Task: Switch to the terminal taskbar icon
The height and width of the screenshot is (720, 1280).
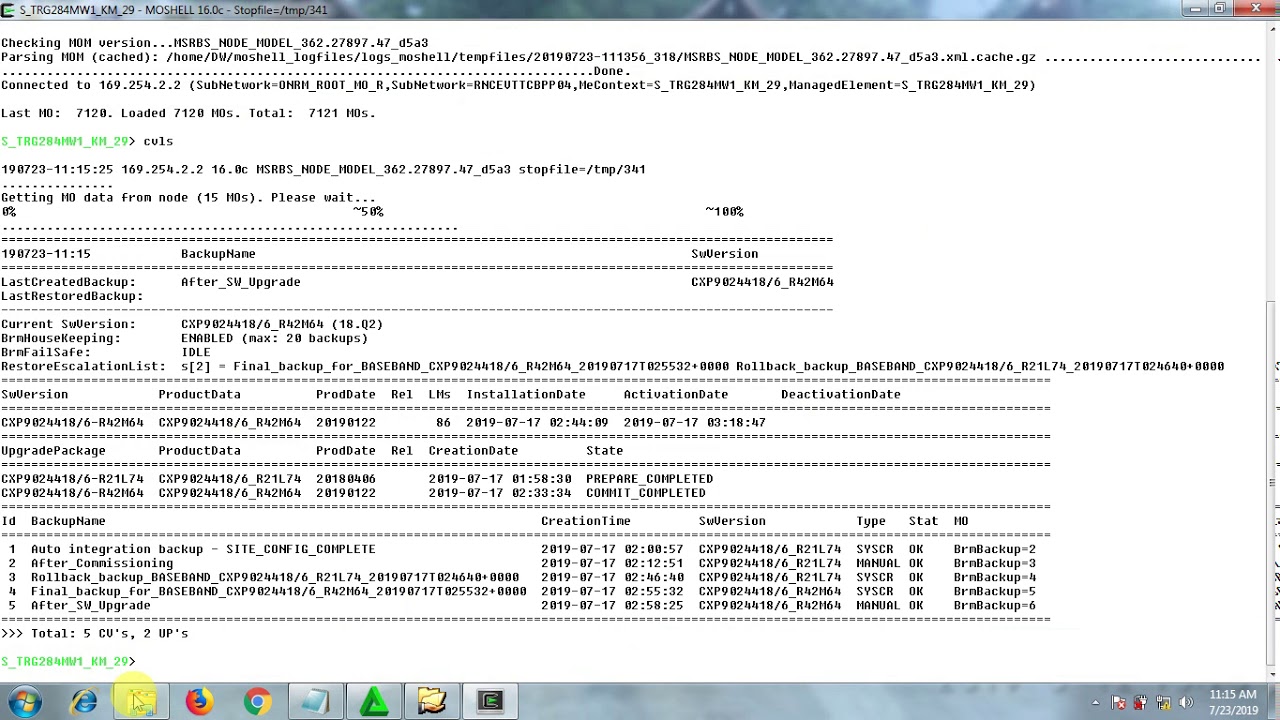Action: coord(490,702)
